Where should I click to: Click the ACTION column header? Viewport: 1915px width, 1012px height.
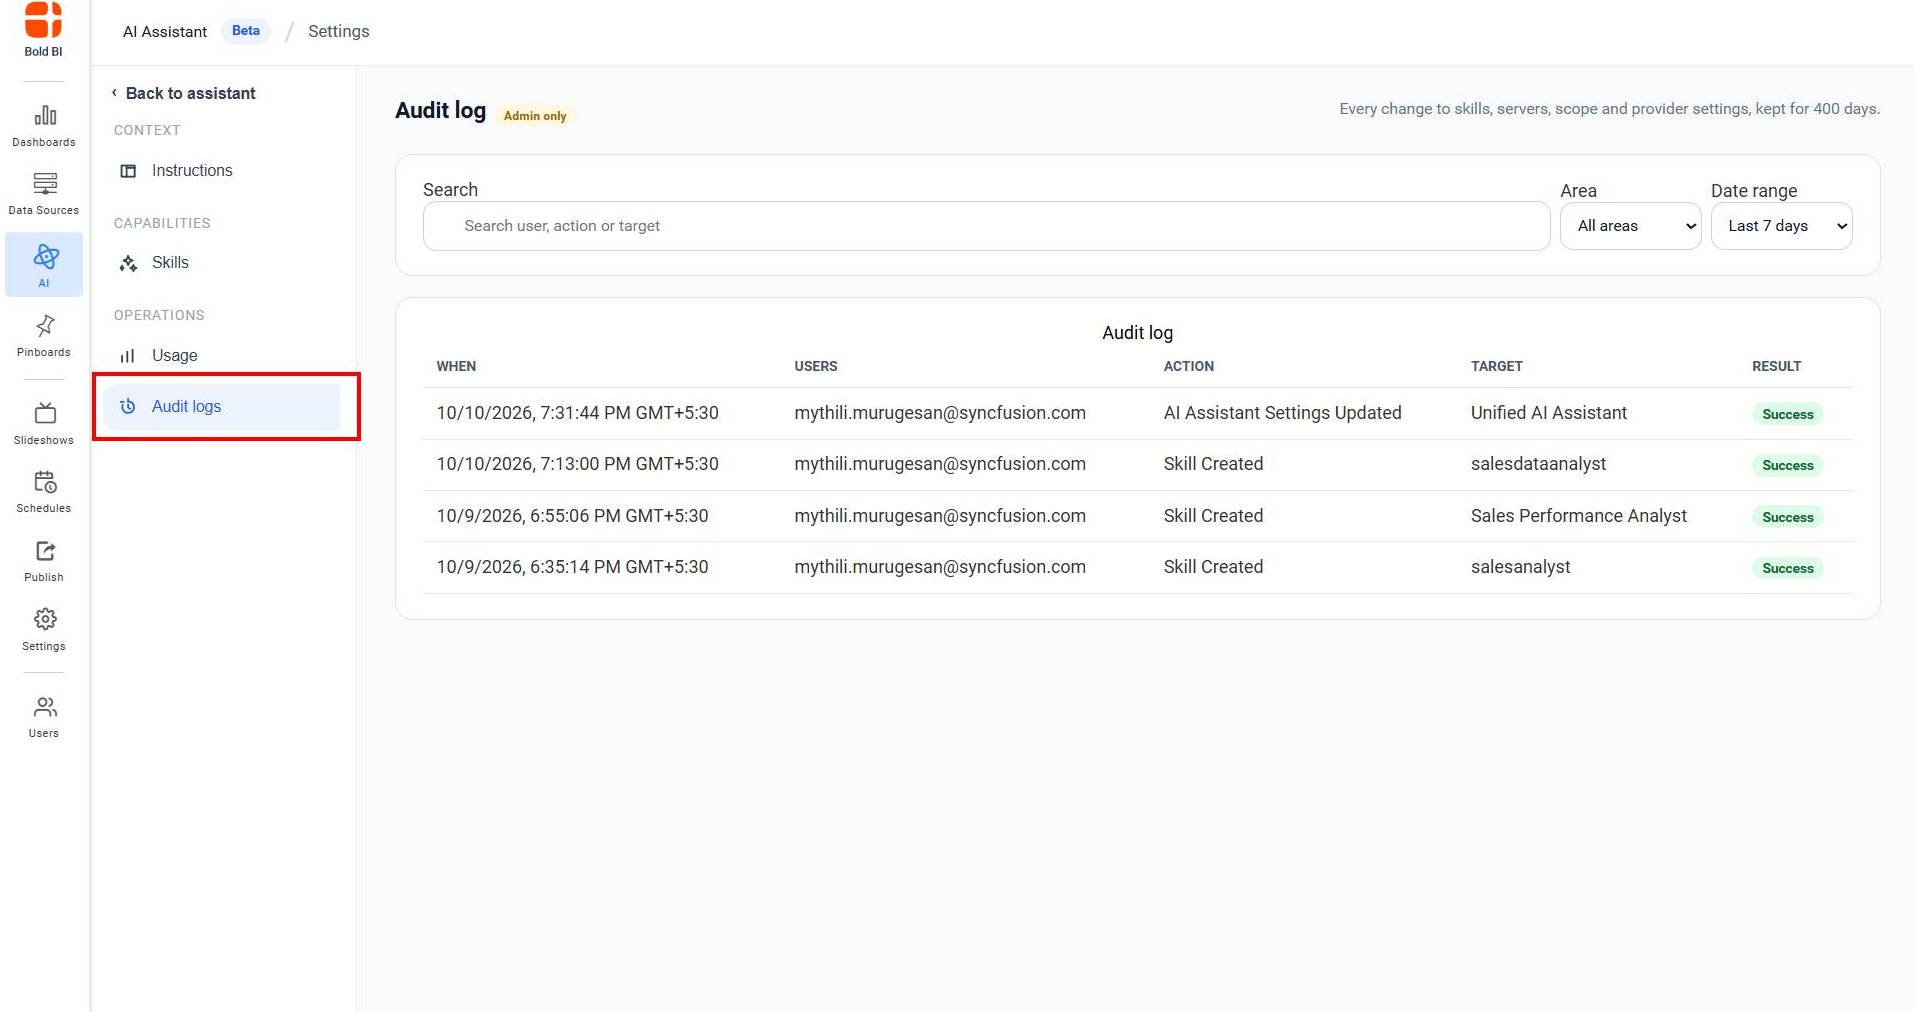[x=1188, y=367]
